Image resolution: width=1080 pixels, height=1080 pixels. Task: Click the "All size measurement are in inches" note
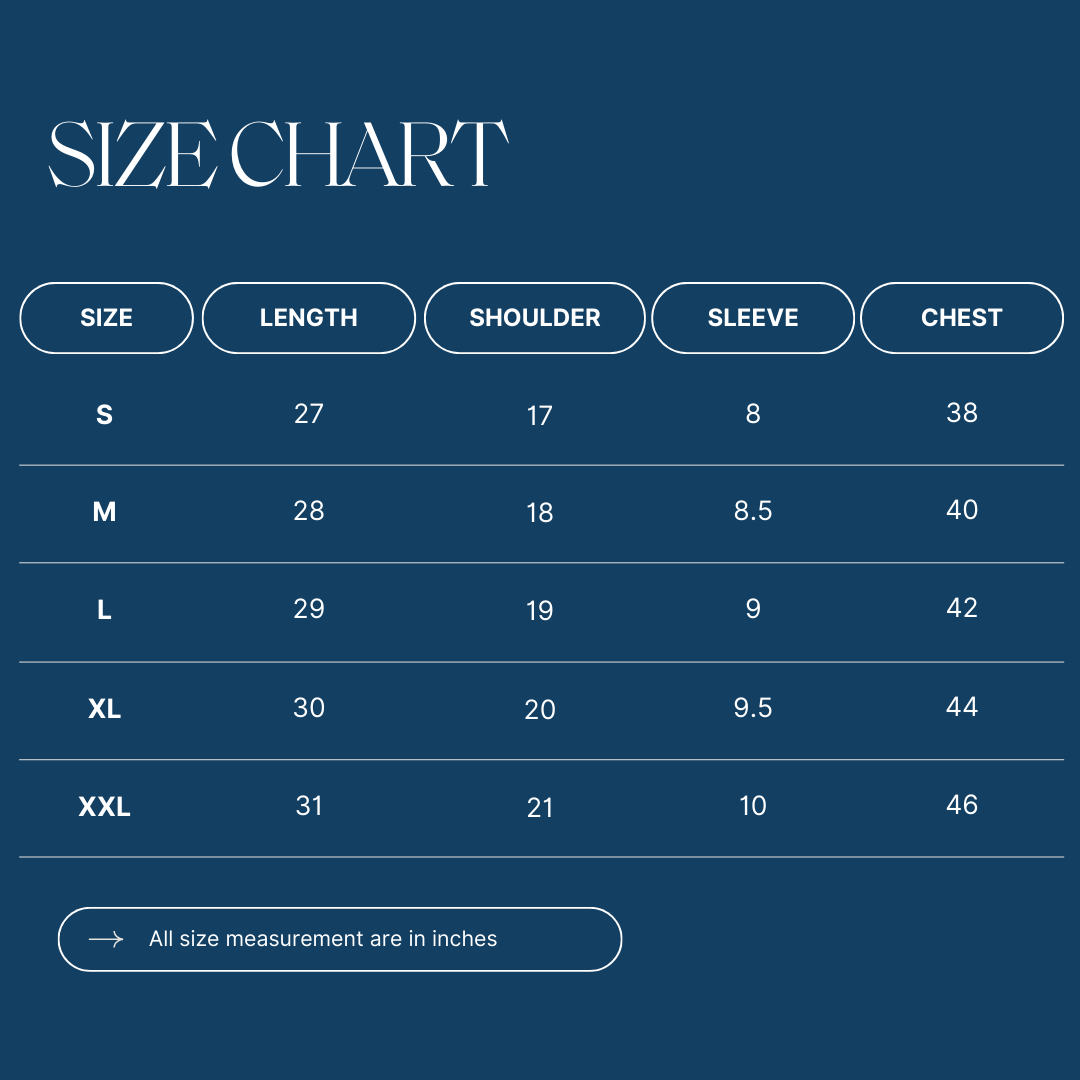323,939
